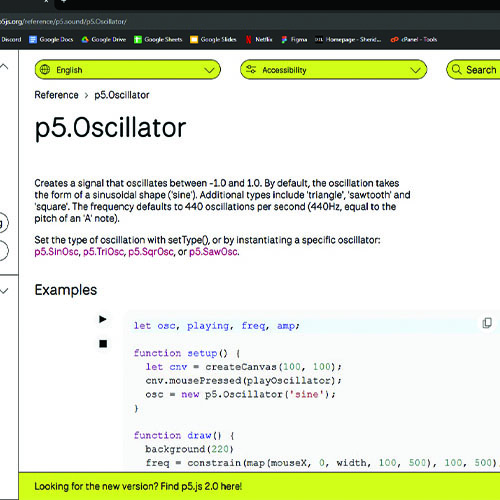Expand the sidebar section with down chevron
500x500 pixels.
(4, 291)
